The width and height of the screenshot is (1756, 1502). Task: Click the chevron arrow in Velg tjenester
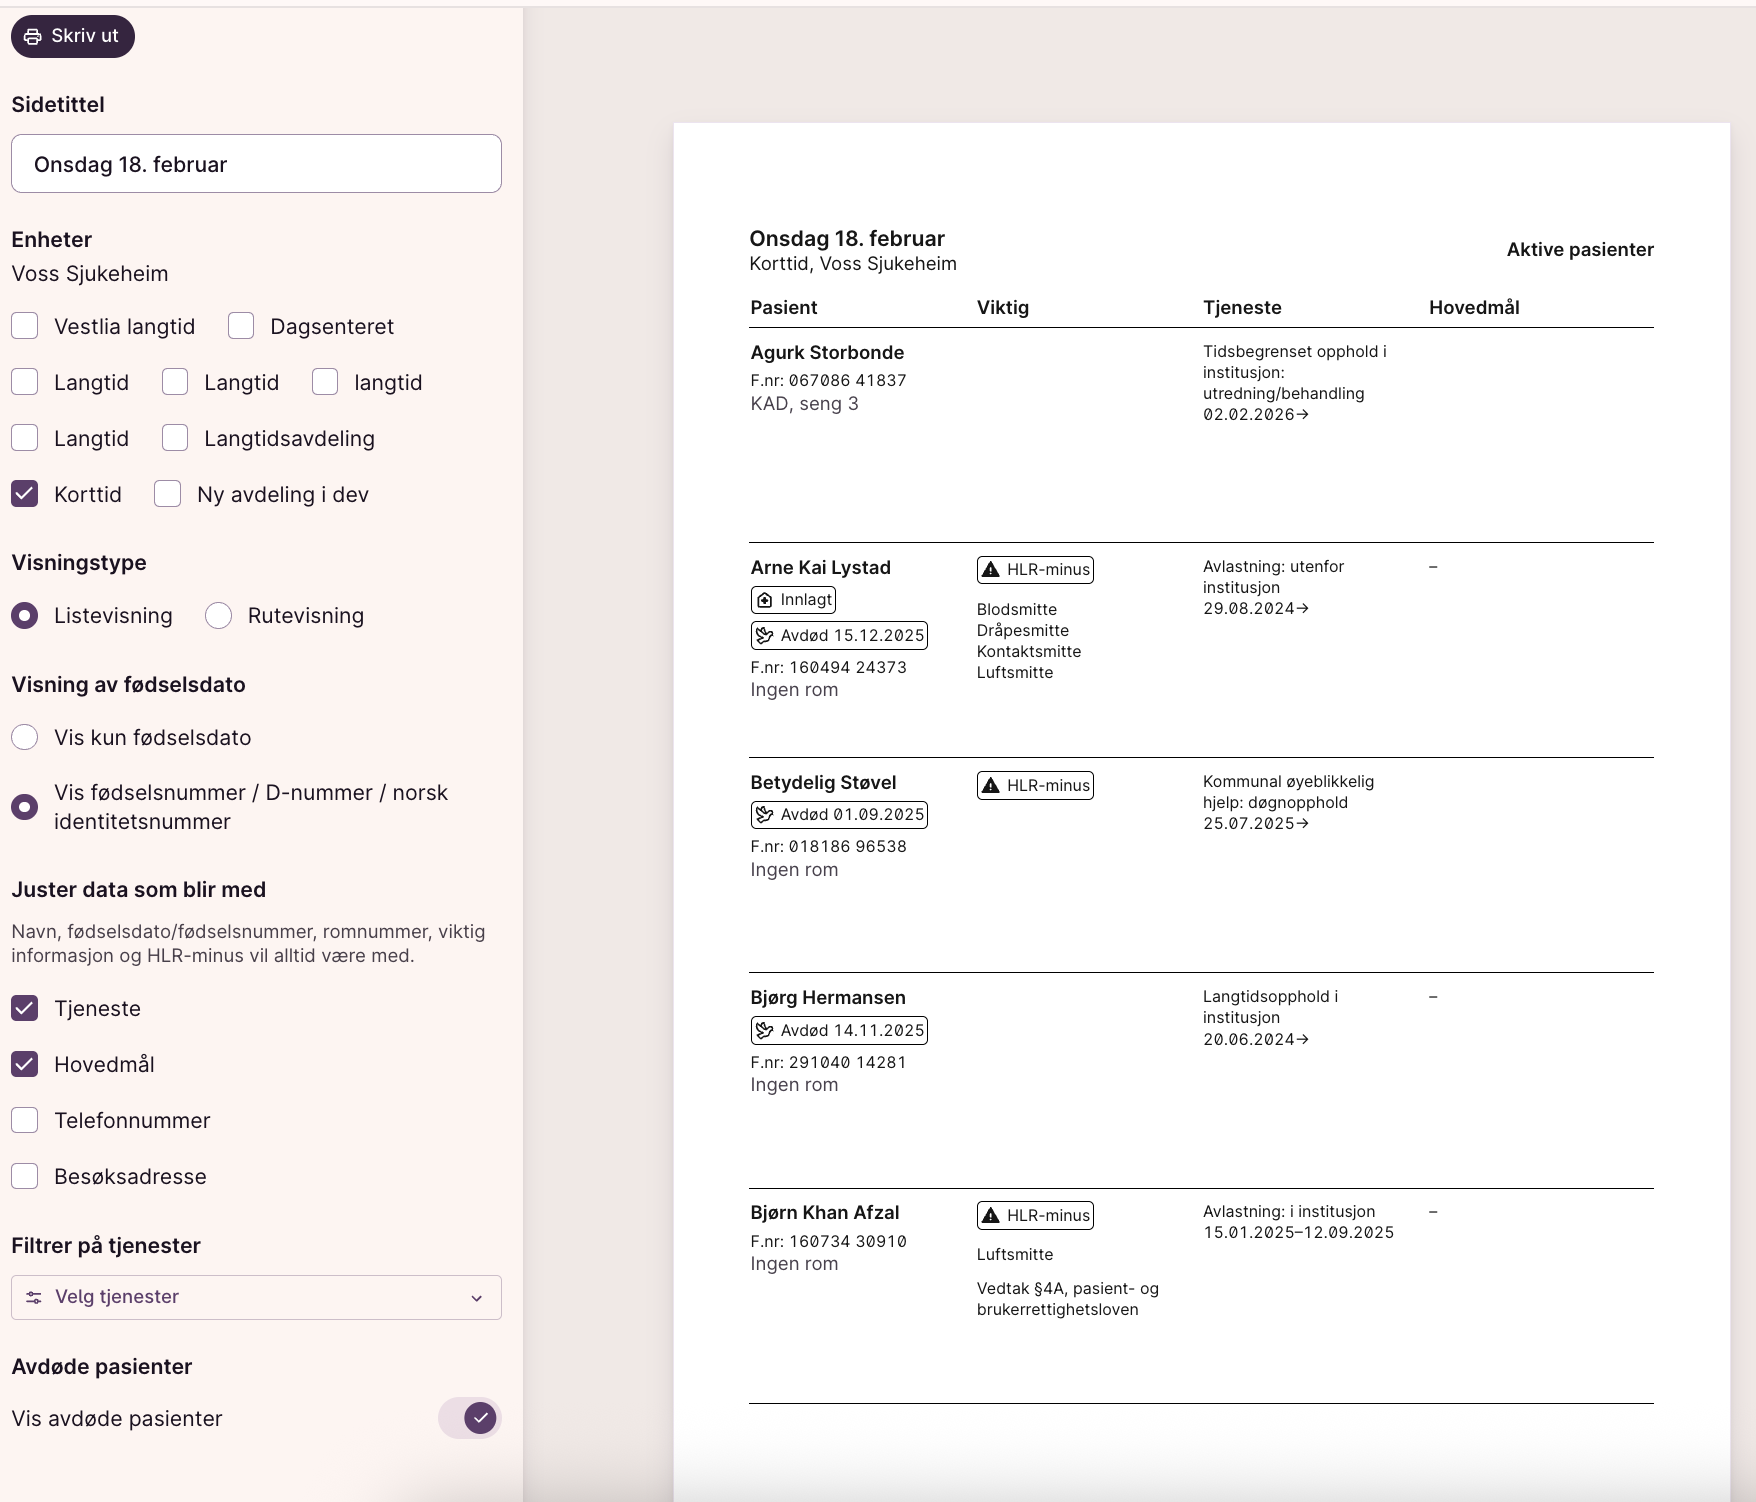pyautogui.click(x=477, y=1298)
